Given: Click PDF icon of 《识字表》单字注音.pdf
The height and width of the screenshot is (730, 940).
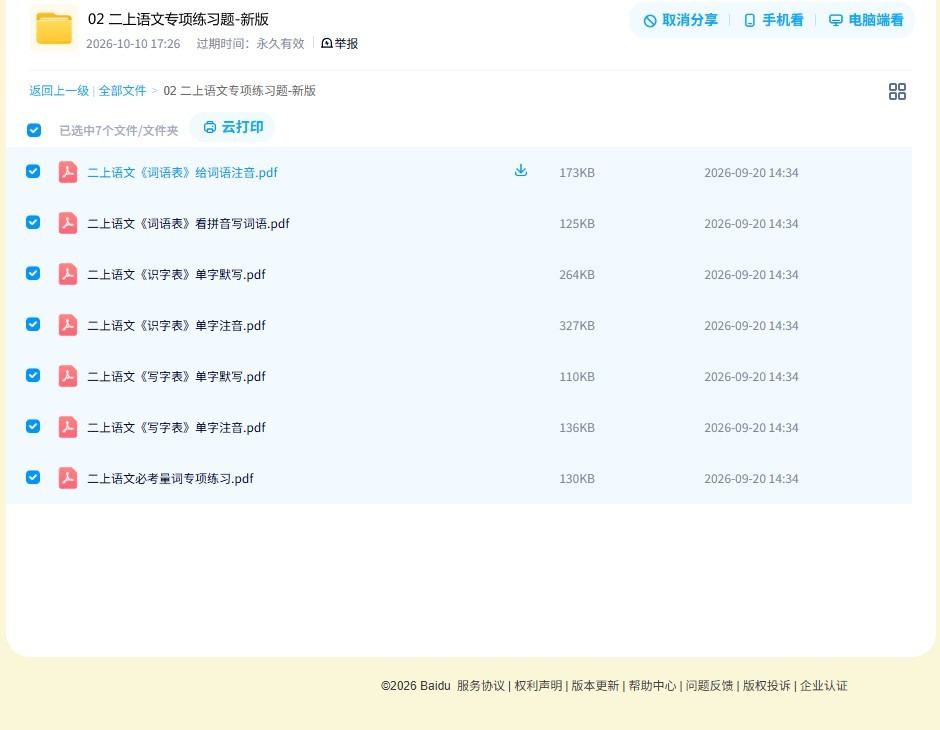Looking at the screenshot, I should (68, 325).
